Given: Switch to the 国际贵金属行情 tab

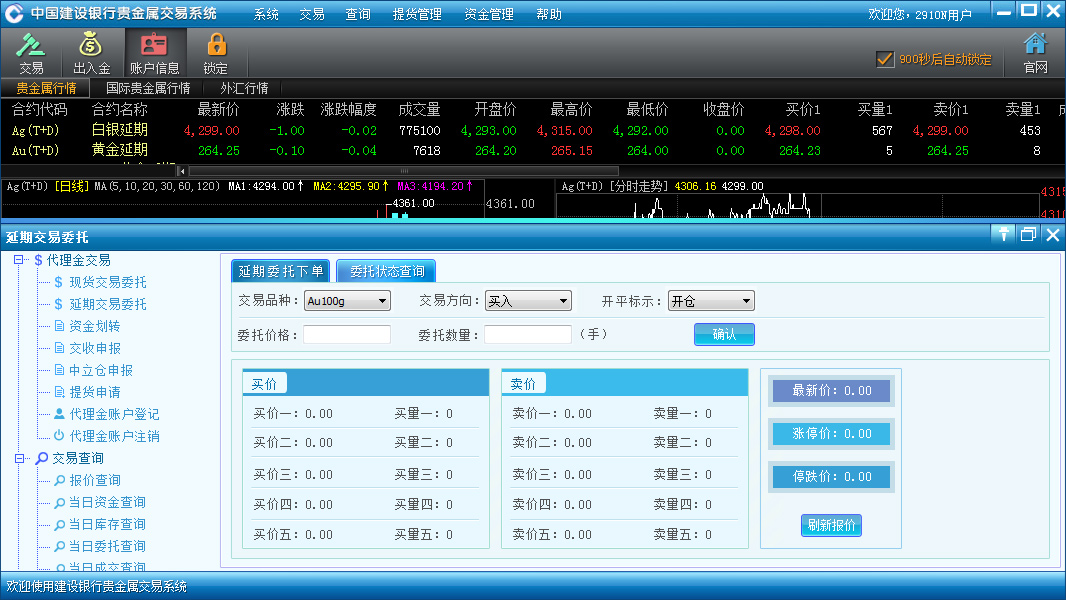Looking at the screenshot, I should click(148, 88).
